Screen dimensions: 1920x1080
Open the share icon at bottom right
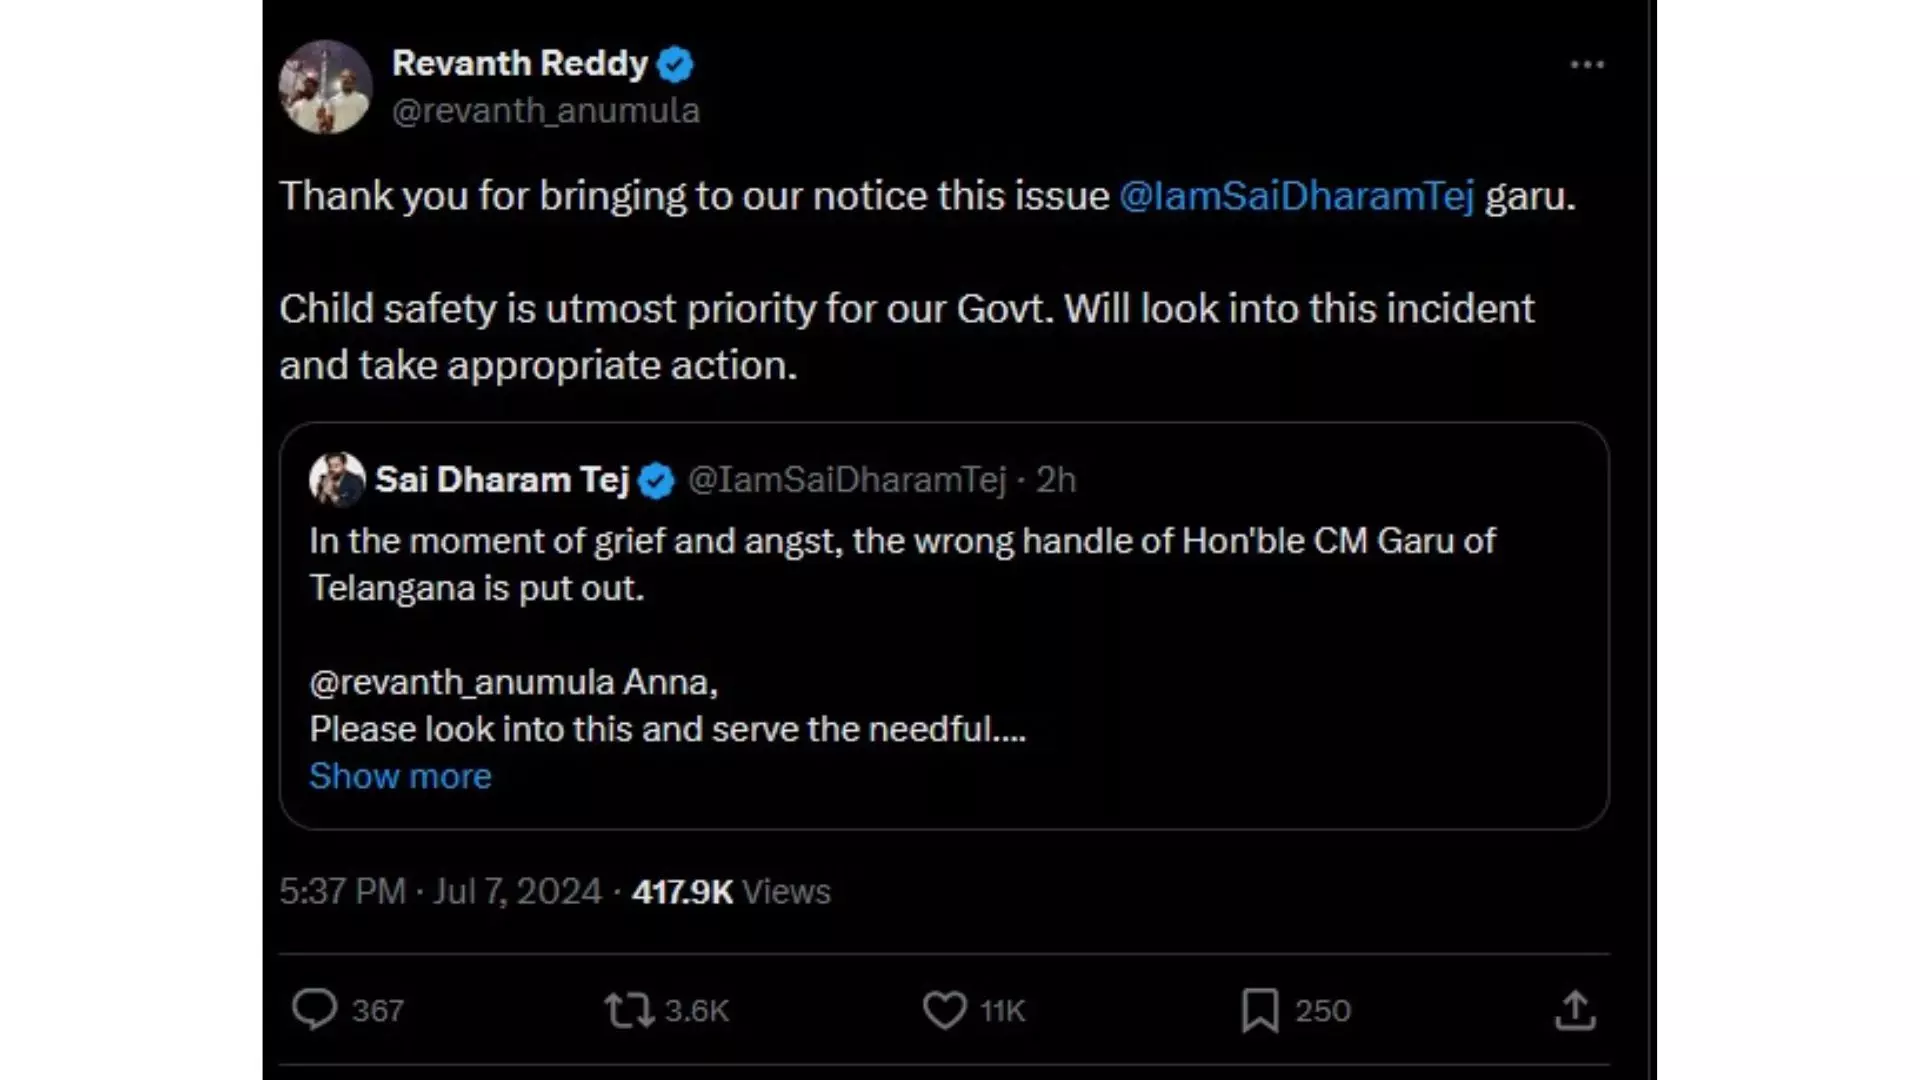(1577, 1011)
